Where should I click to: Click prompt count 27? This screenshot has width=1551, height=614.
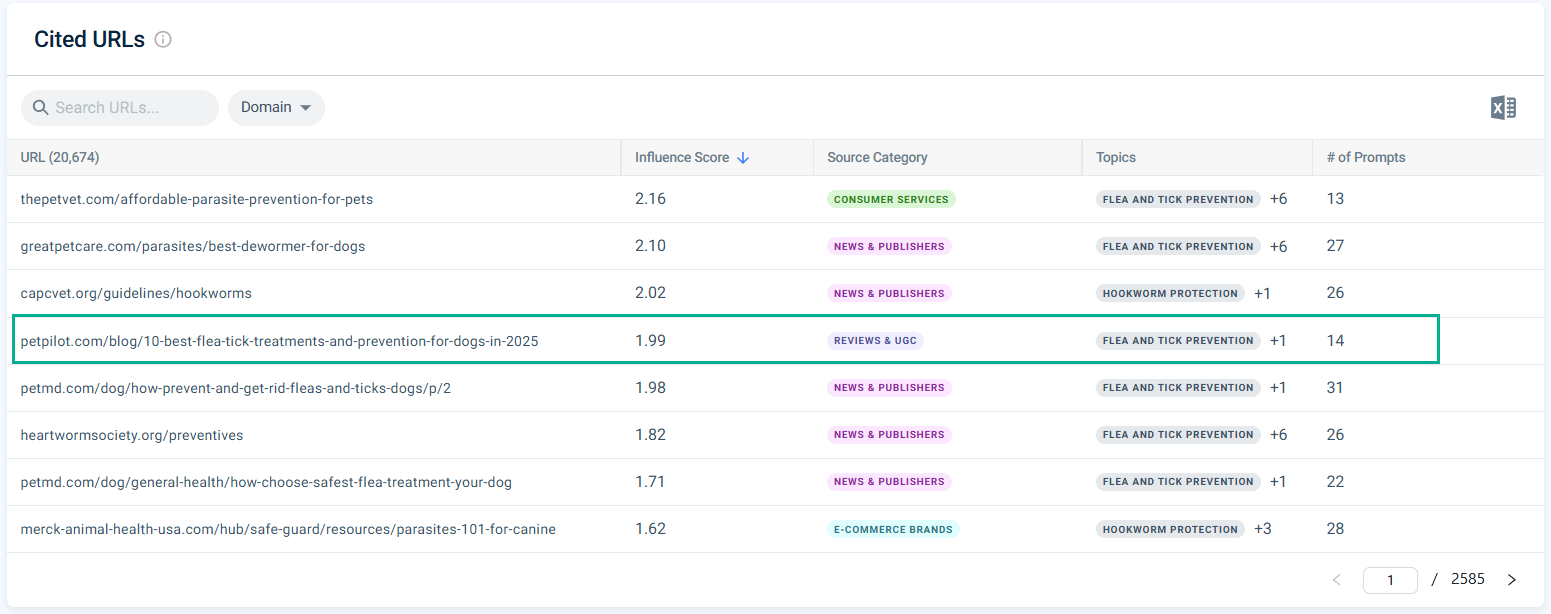pyautogui.click(x=1335, y=246)
